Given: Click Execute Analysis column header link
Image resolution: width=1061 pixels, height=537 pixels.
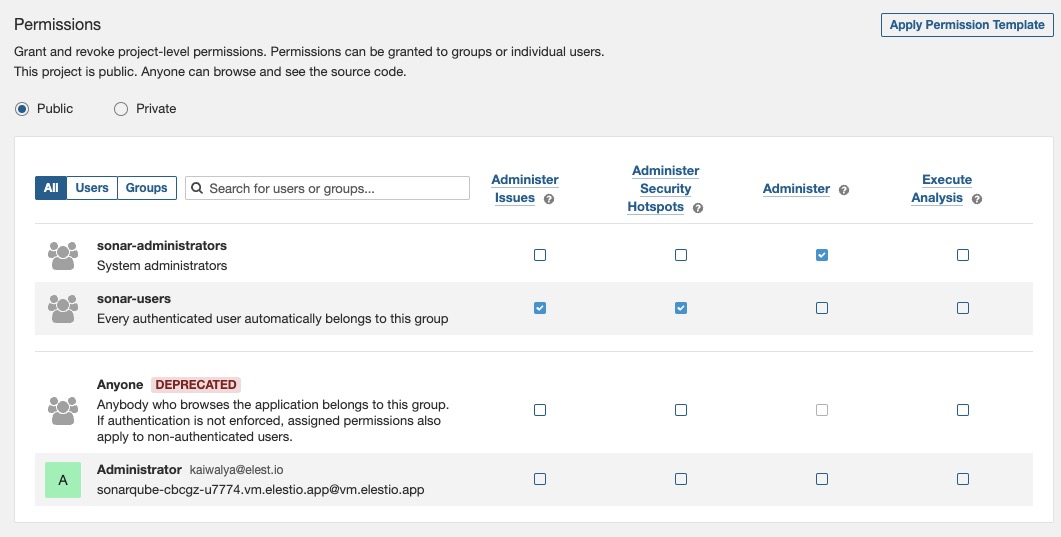Looking at the screenshot, I should tap(942, 189).
